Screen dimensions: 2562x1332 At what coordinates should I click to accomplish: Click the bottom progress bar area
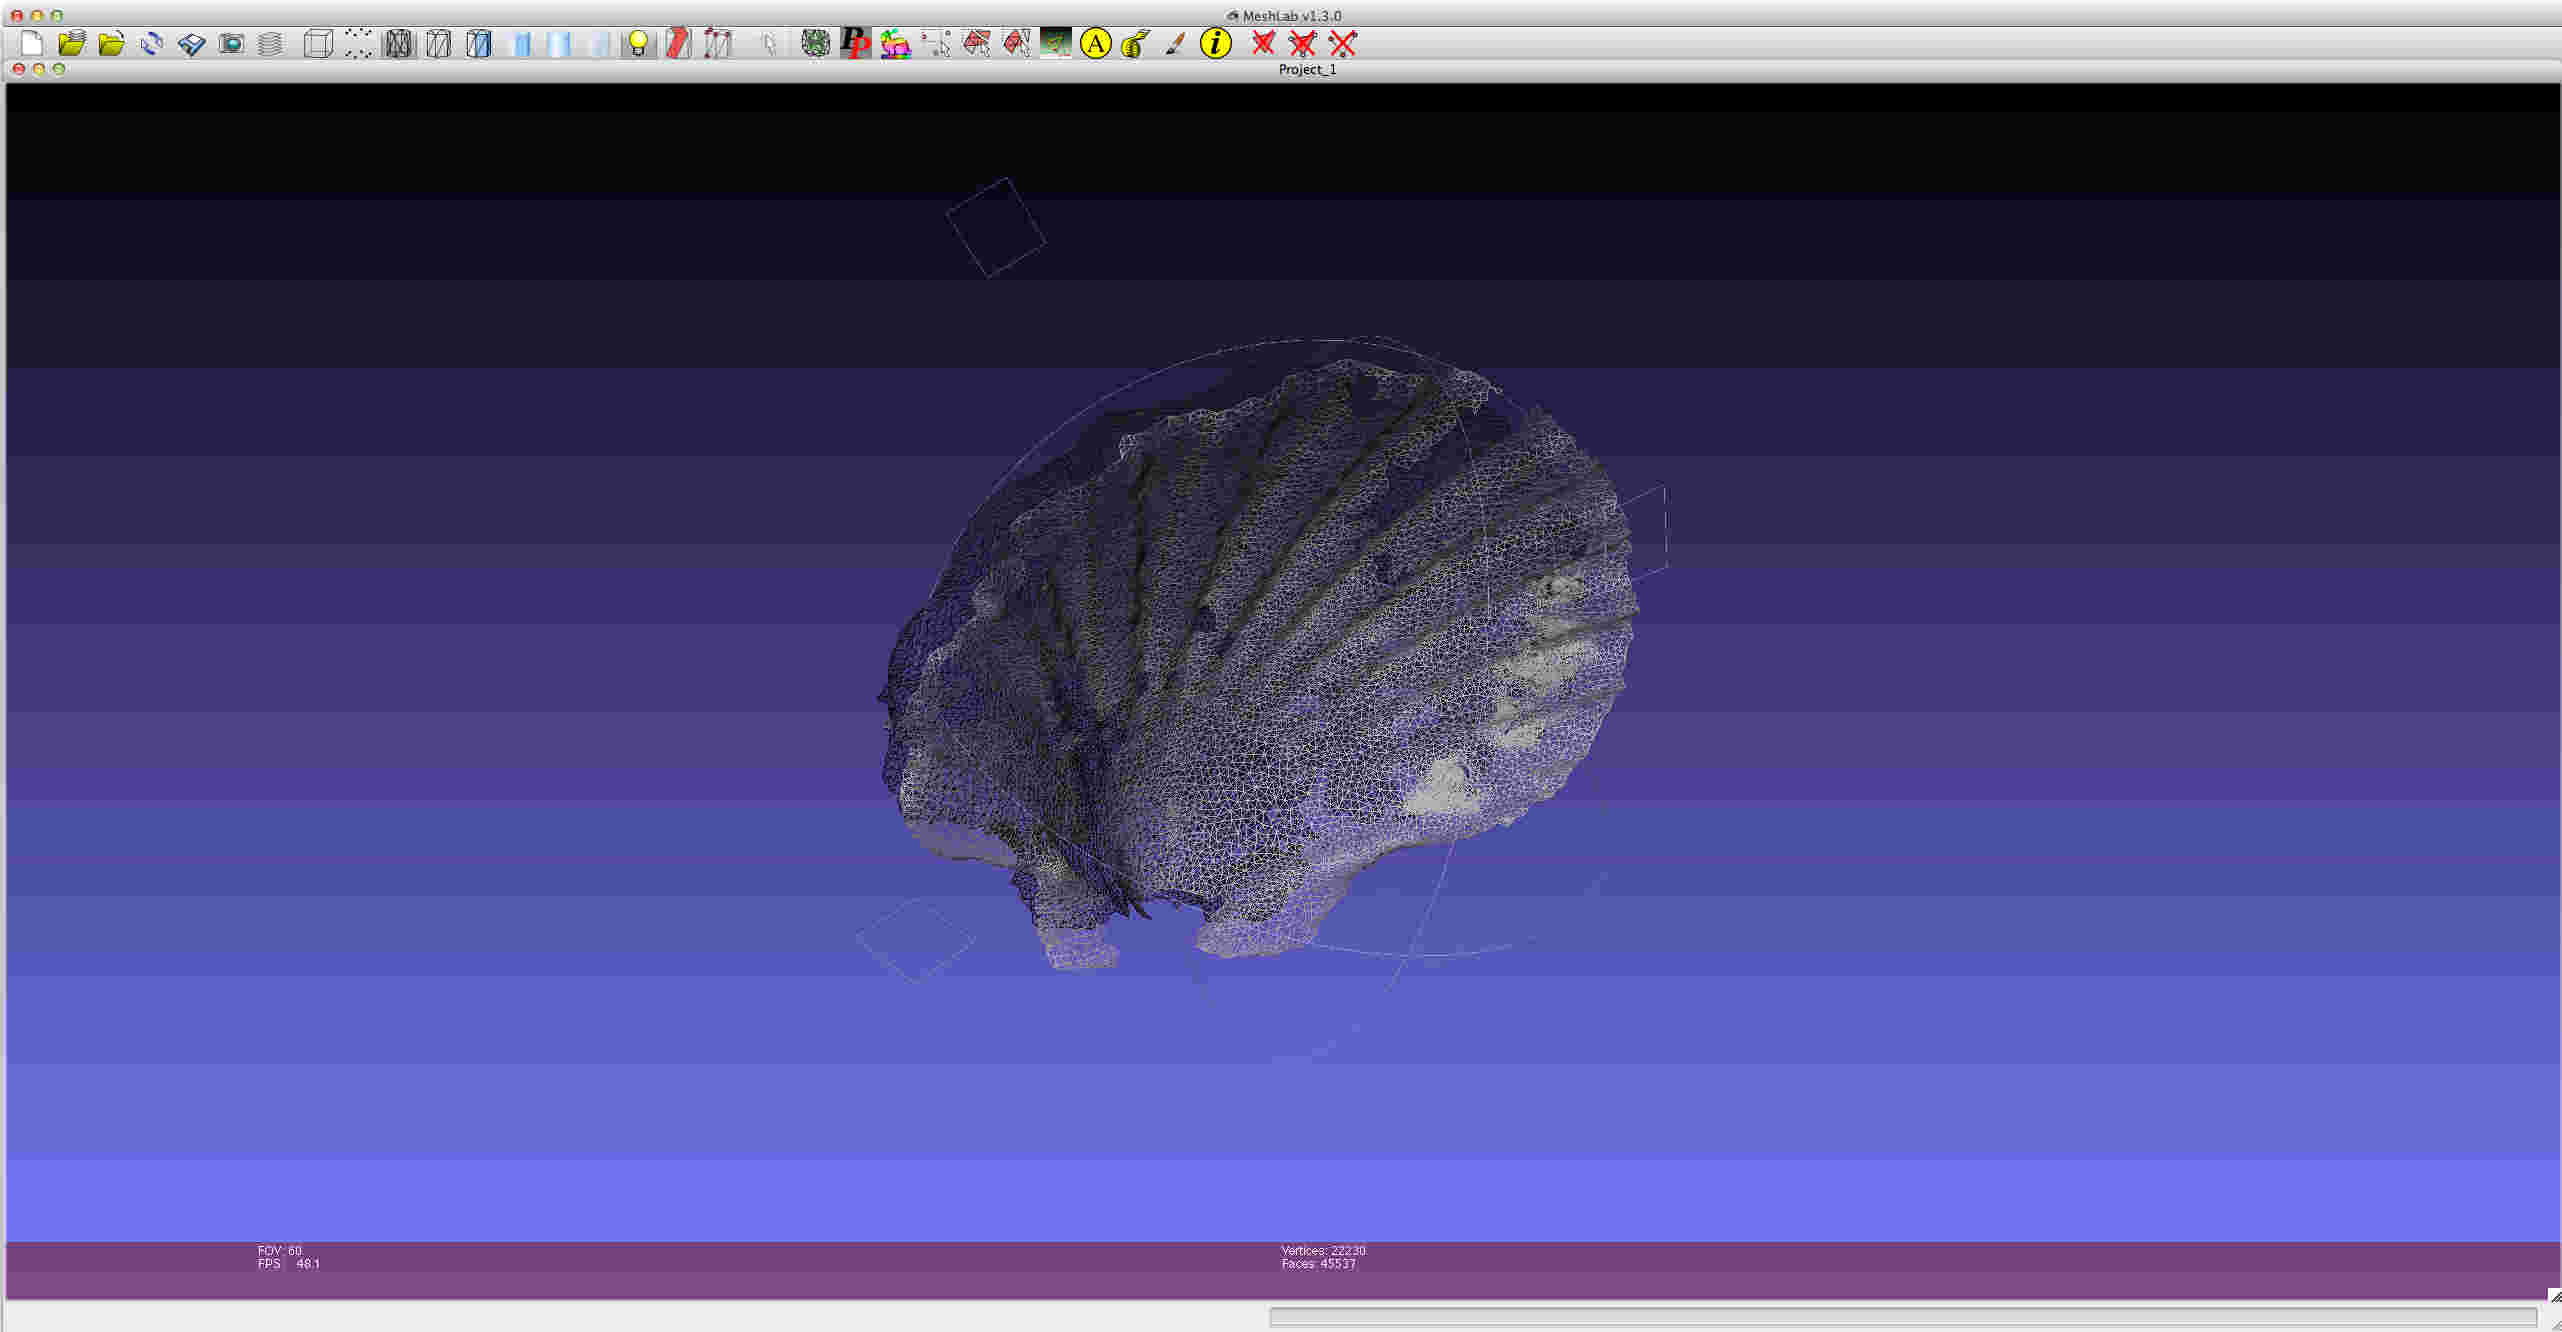click(1902, 1317)
